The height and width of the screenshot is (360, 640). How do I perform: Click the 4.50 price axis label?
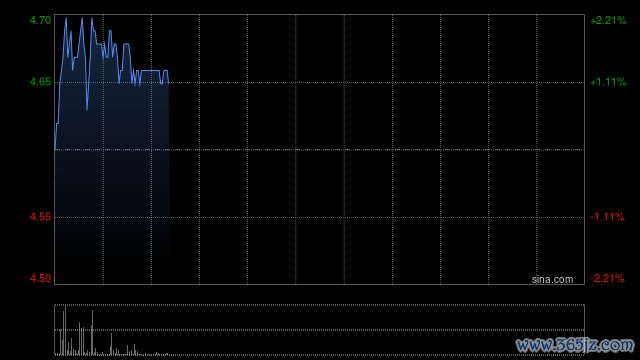[x=40, y=278]
